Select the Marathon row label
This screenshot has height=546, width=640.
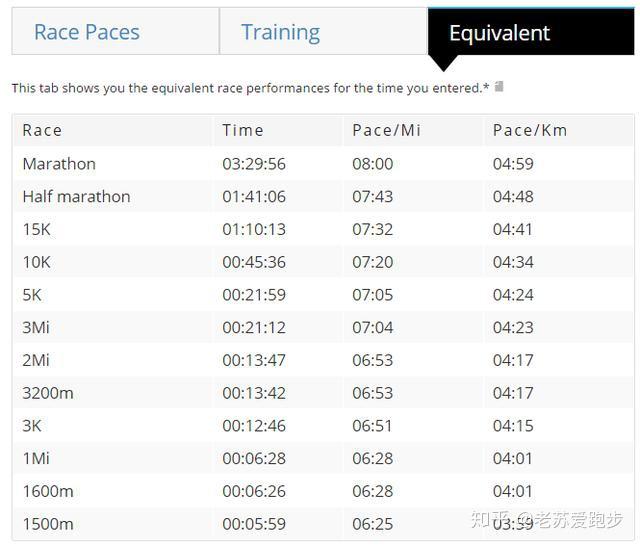click(x=59, y=163)
